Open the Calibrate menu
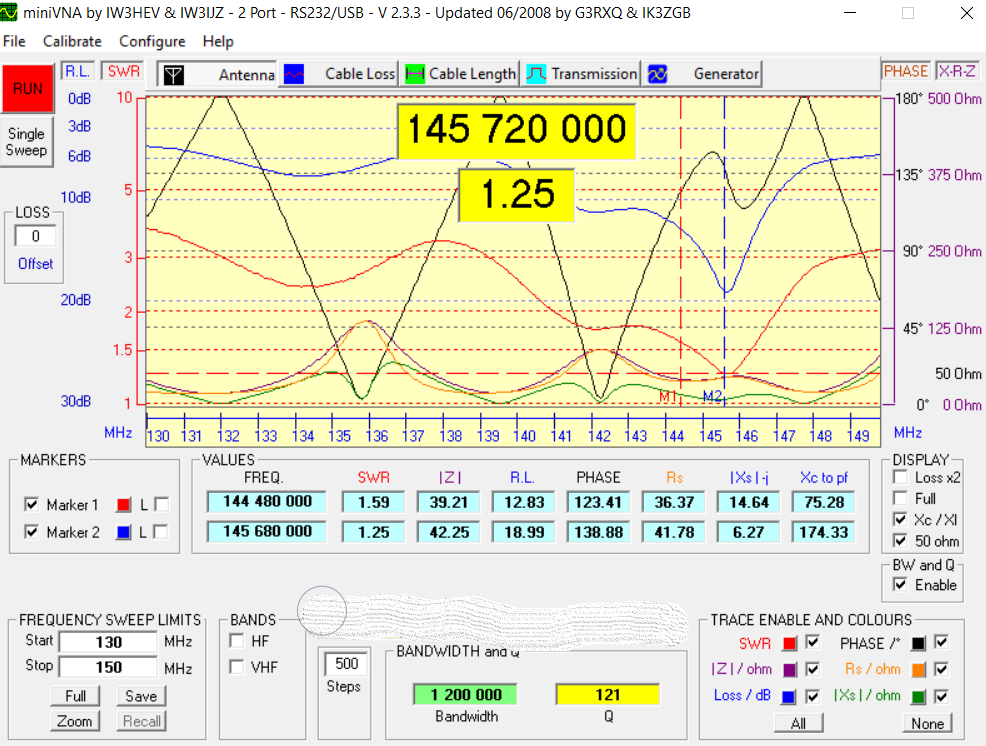 point(72,41)
